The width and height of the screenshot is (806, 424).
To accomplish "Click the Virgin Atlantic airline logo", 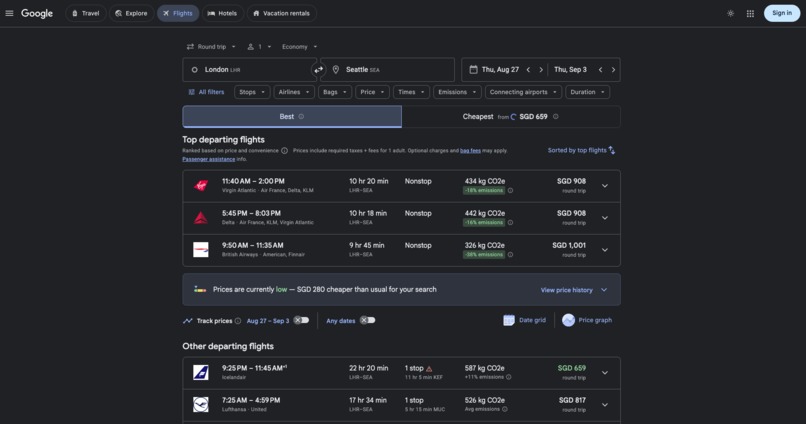I will tap(200, 186).
